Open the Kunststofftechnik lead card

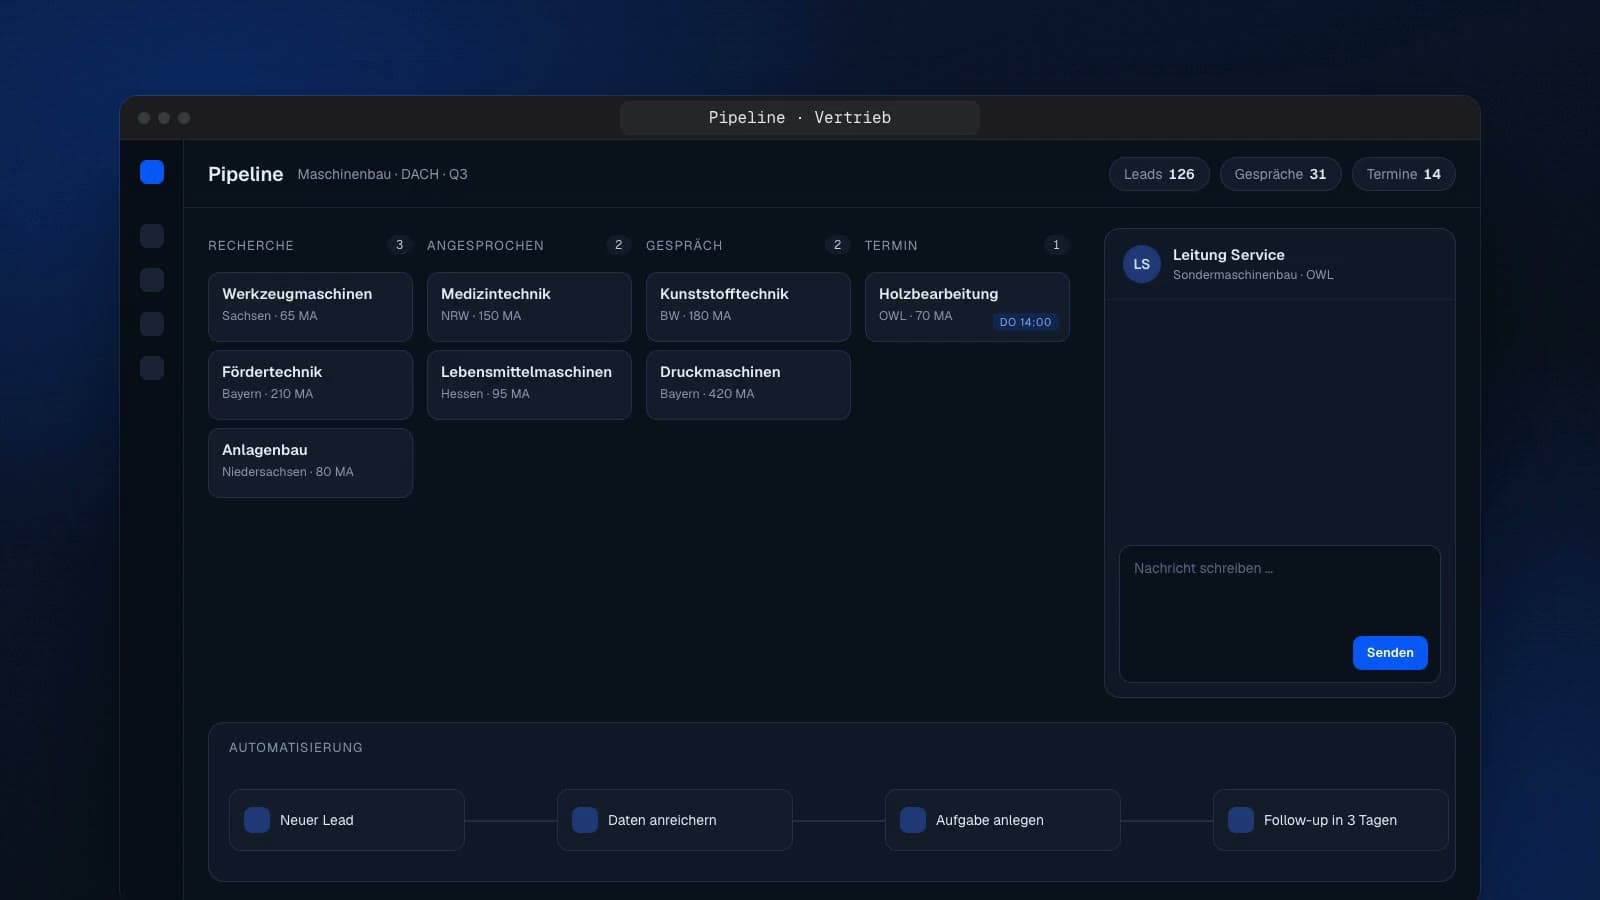[x=748, y=307]
